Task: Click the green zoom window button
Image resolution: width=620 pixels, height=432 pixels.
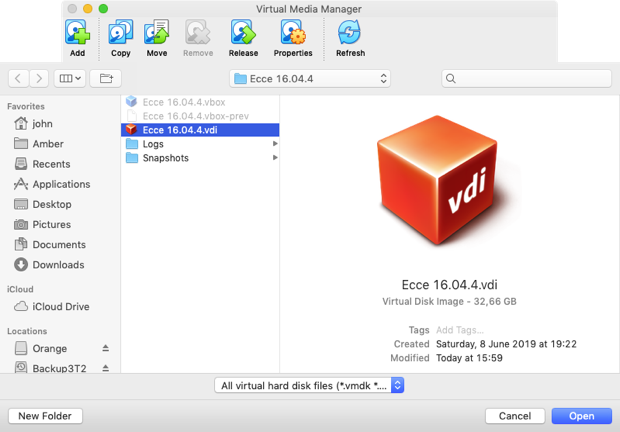Action: coord(103,9)
